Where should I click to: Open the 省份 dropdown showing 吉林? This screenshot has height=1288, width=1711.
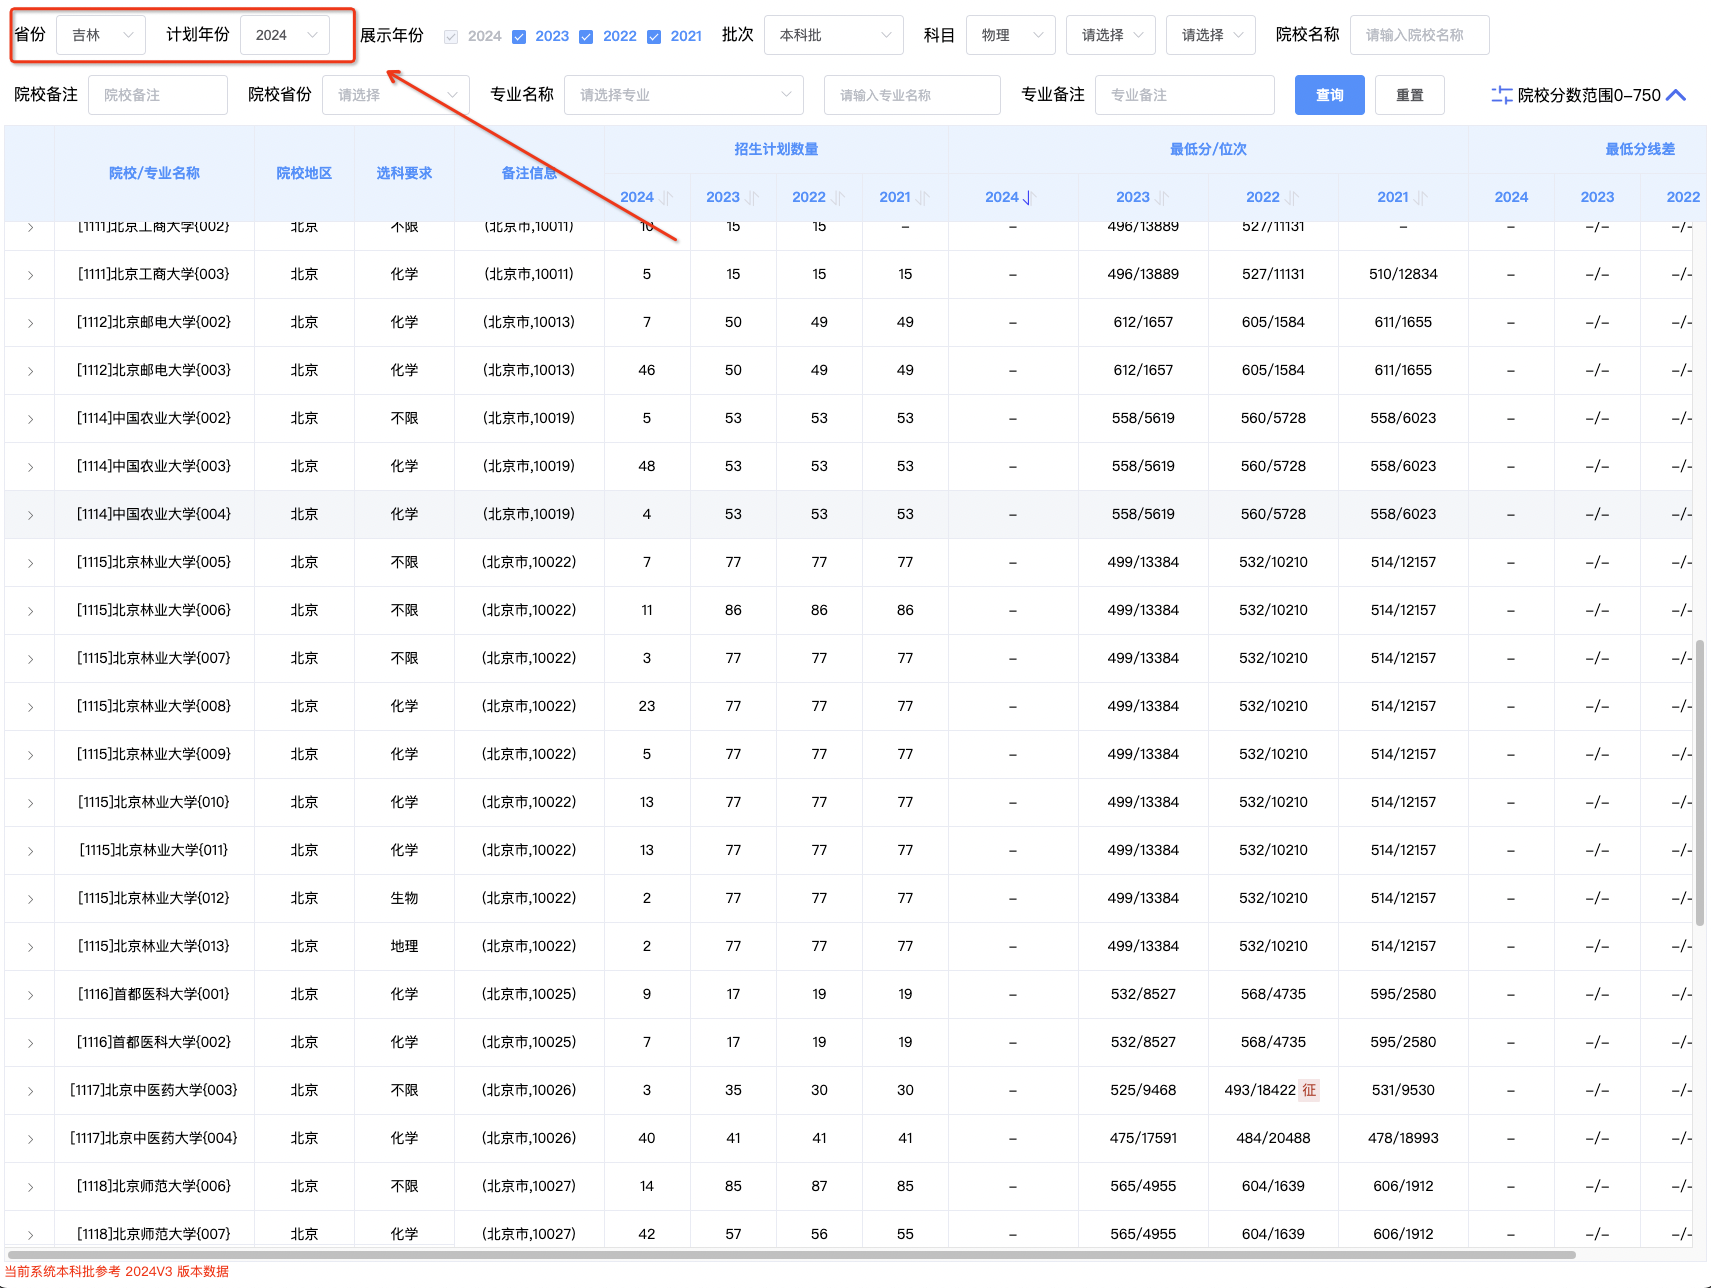[101, 35]
